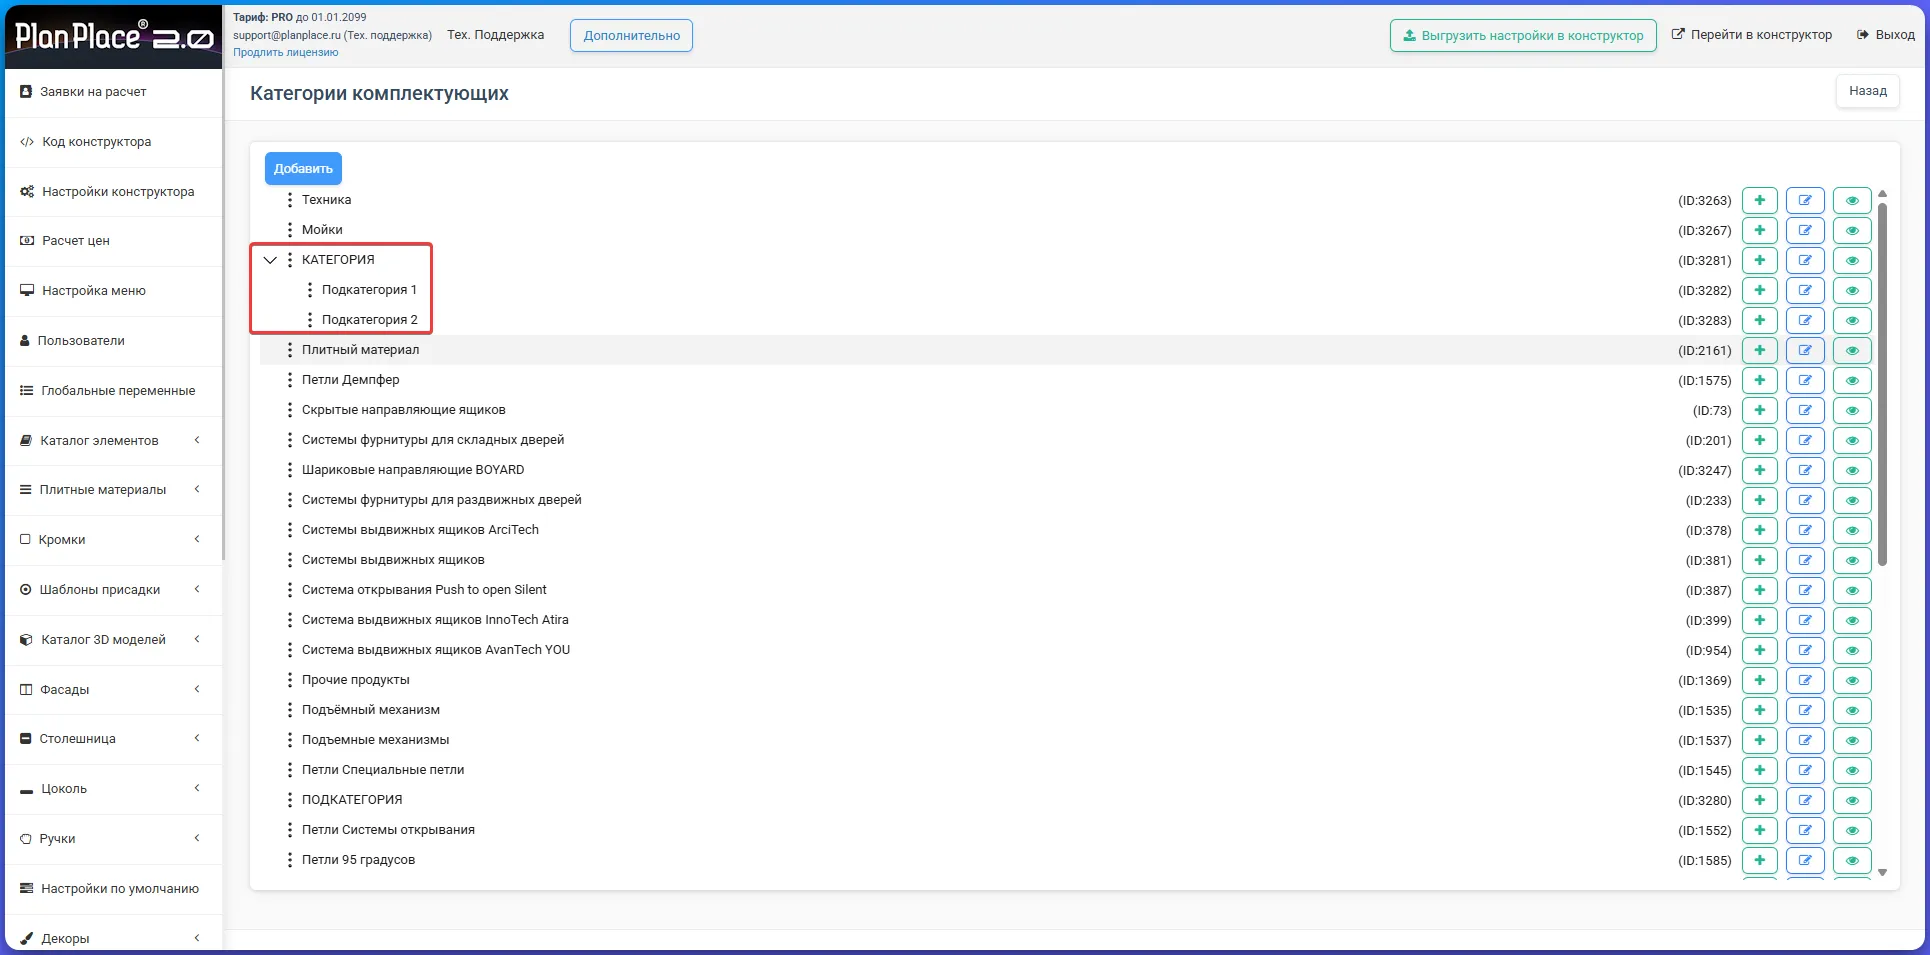Hide the Плитный материал category
The width and height of the screenshot is (1930, 955).
click(x=1852, y=350)
